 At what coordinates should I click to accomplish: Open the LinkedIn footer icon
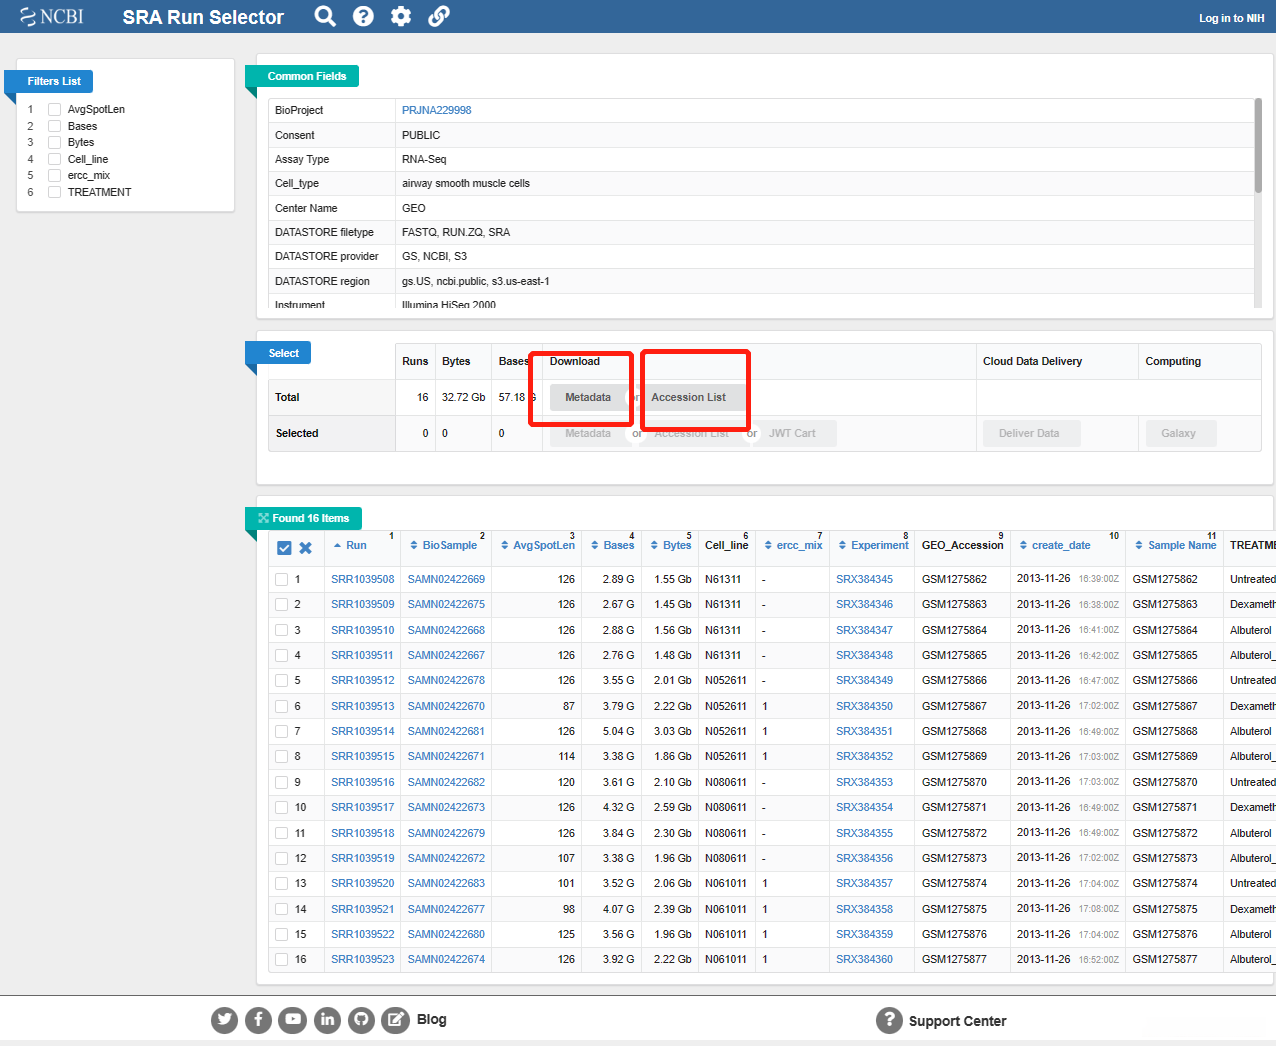click(327, 1020)
